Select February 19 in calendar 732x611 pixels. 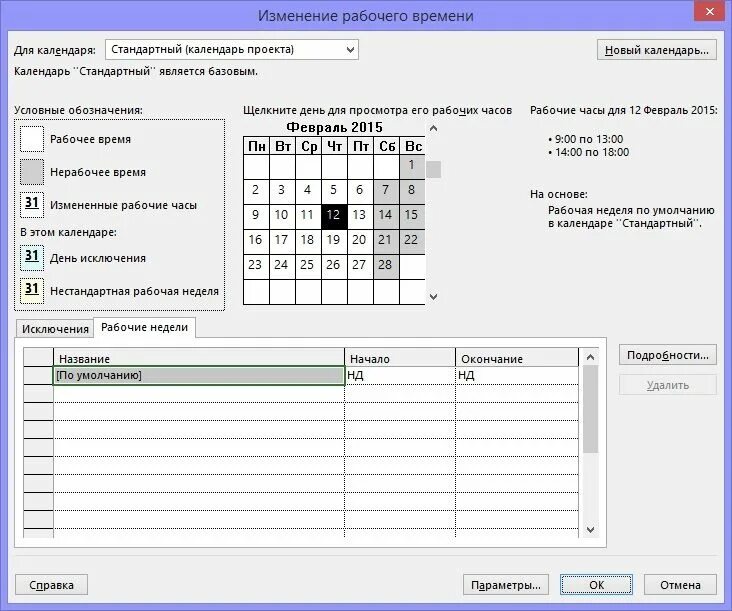click(333, 240)
